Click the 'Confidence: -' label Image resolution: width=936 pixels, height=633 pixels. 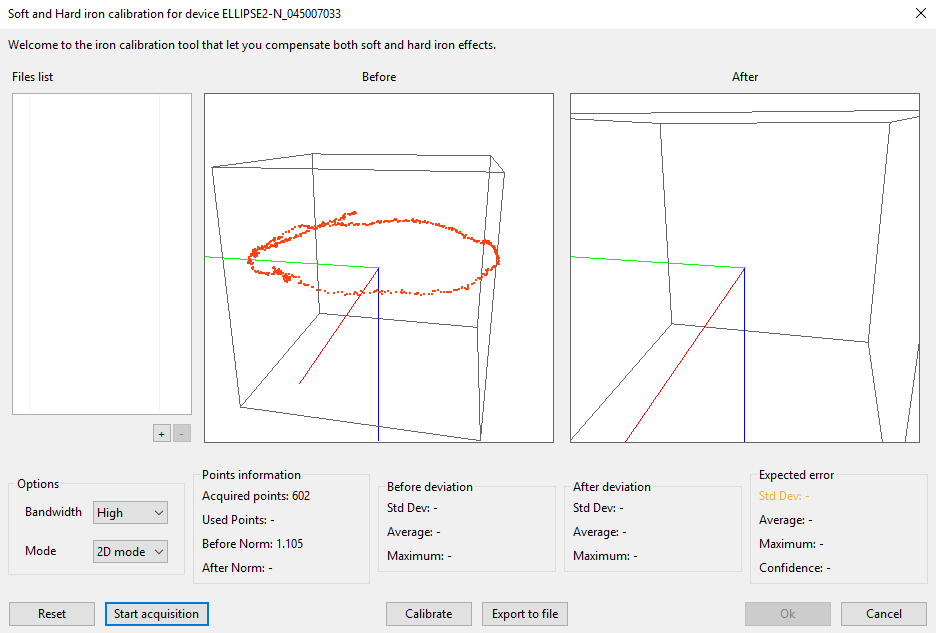point(795,567)
